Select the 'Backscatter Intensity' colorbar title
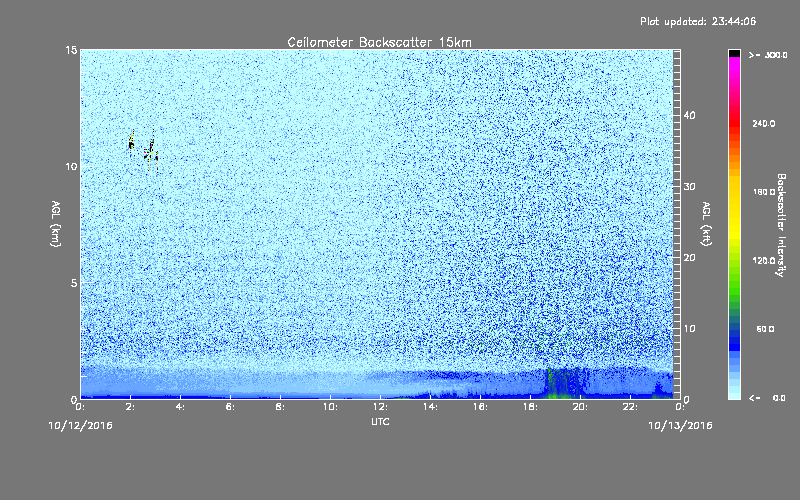This screenshot has width=800, height=500. coord(781,225)
